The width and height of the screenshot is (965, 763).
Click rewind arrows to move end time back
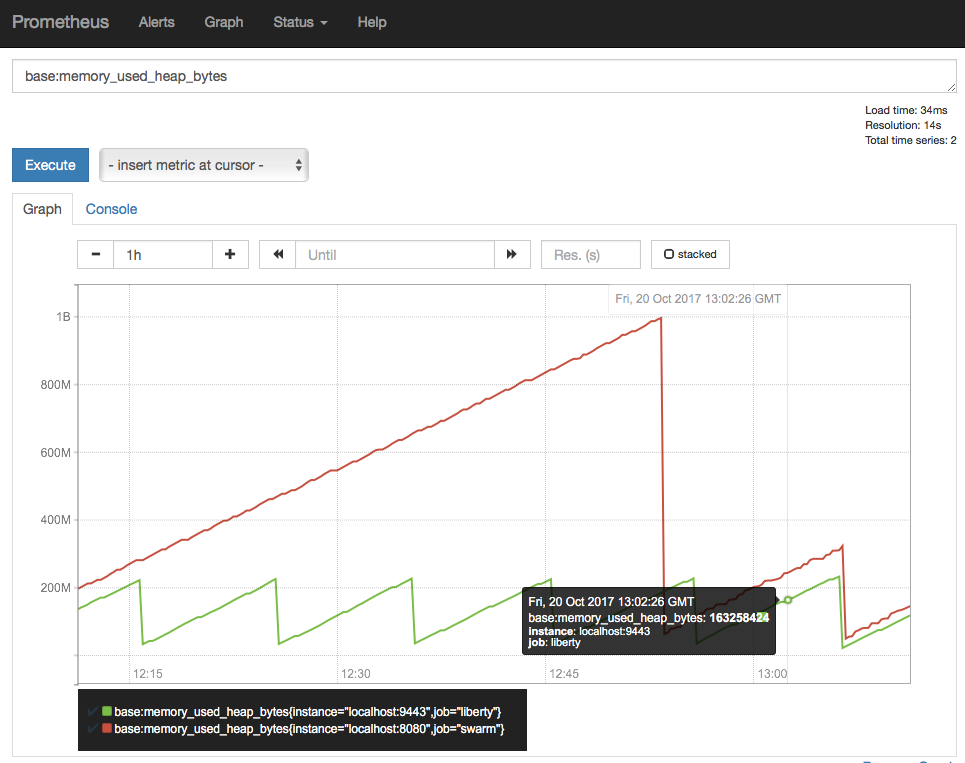277,254
